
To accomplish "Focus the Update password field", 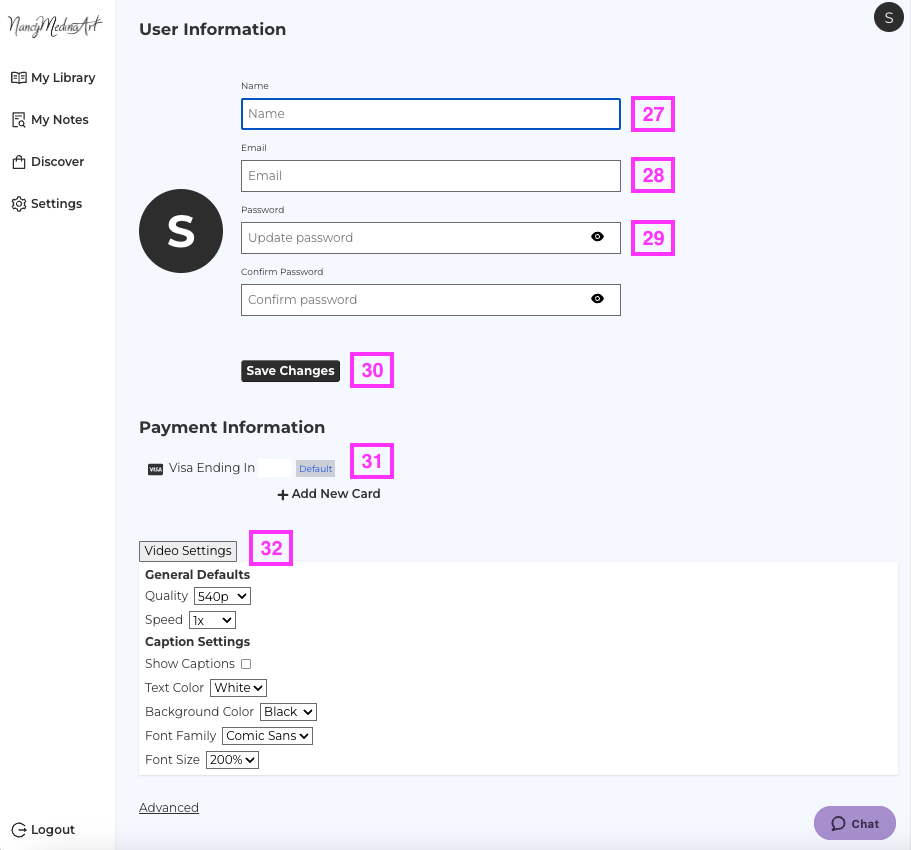I will tap(431, 238).
